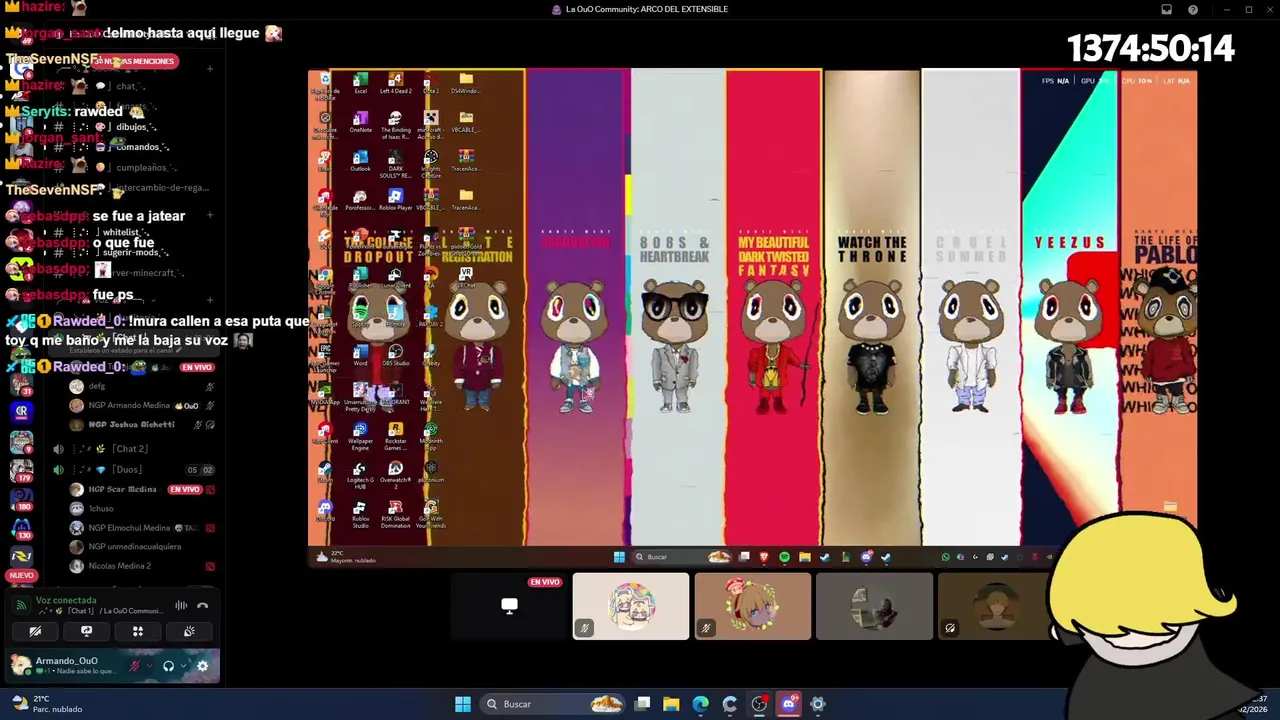Open server with 180 notification badge
The image size is (1280, 720).
click(x=21, y=498)
